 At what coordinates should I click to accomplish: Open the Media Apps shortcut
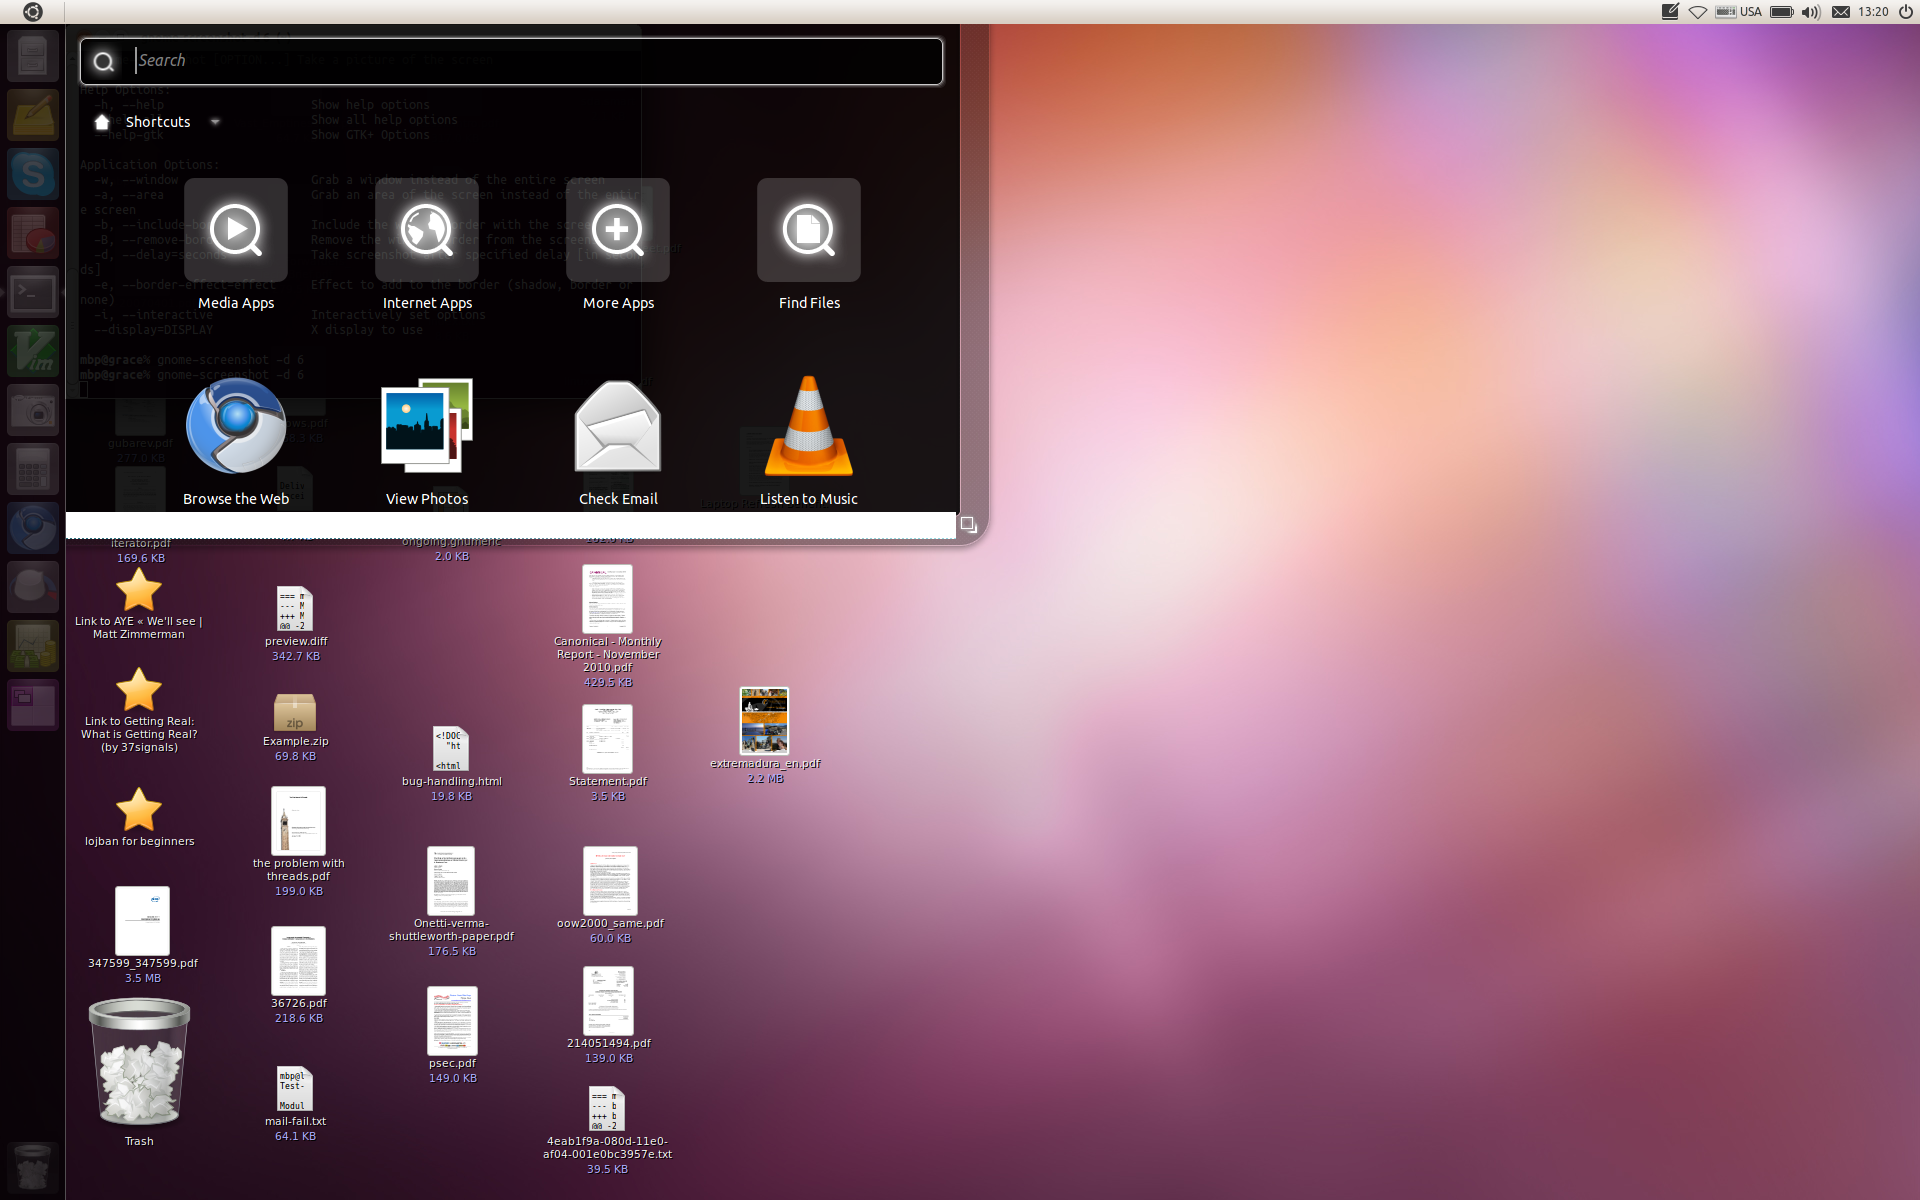[236, 231]
